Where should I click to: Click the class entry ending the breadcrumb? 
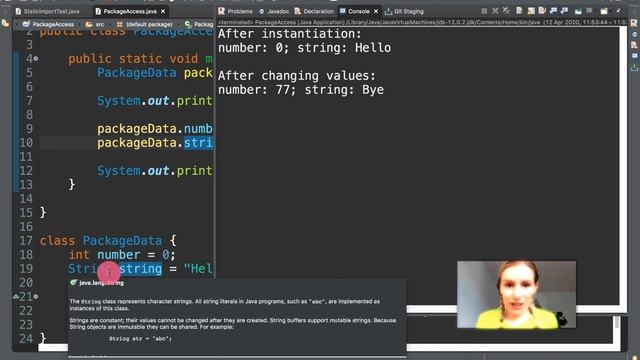click(203, 24)
